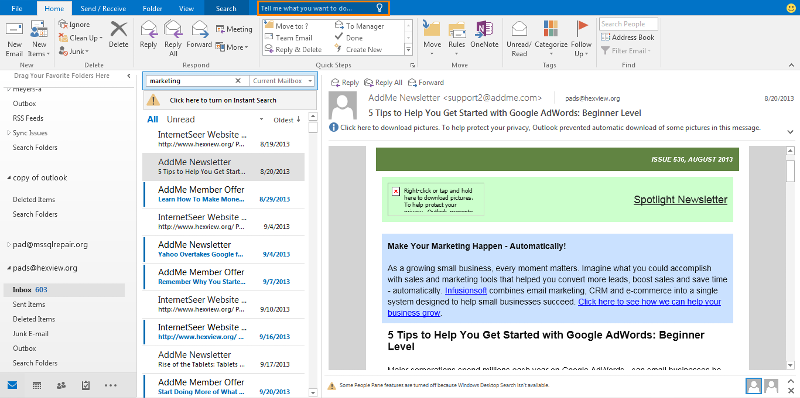Open People view in navigation bar

click(62, 385)
